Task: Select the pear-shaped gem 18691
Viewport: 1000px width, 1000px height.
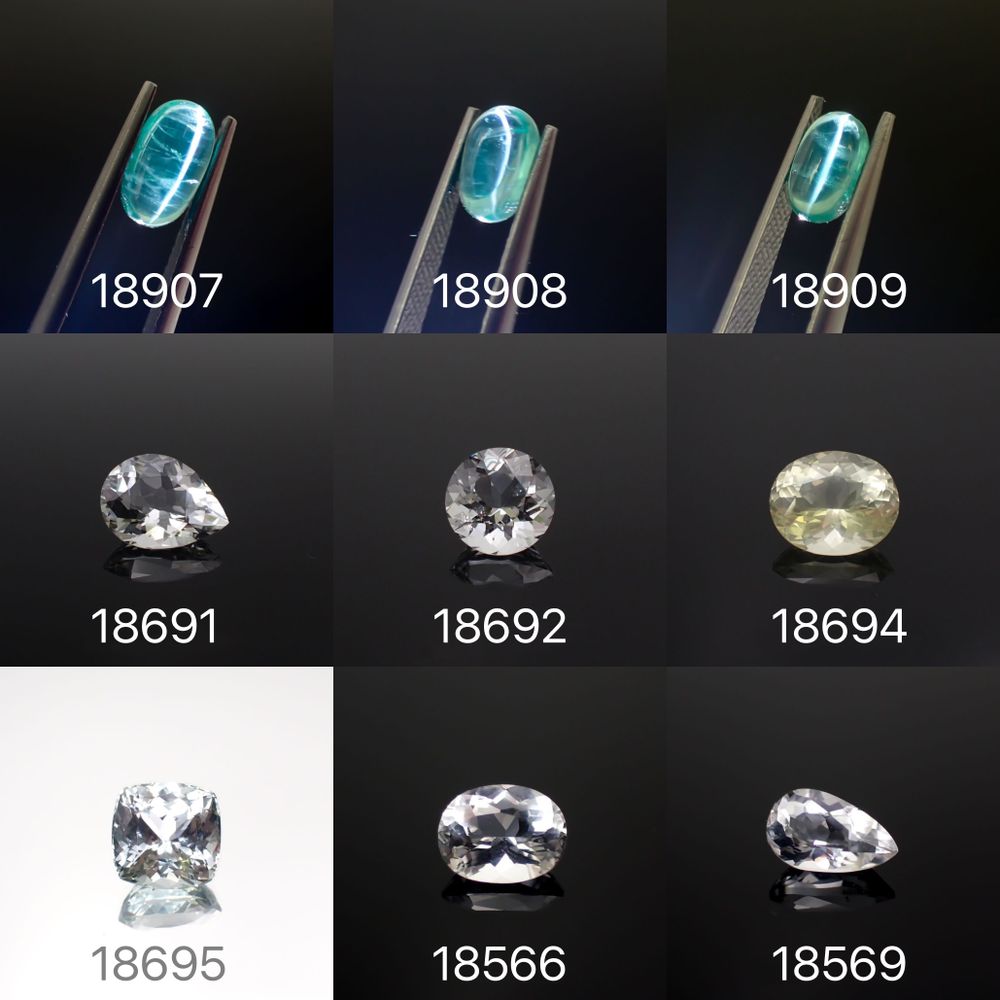Action: click(x=164, y=501)
